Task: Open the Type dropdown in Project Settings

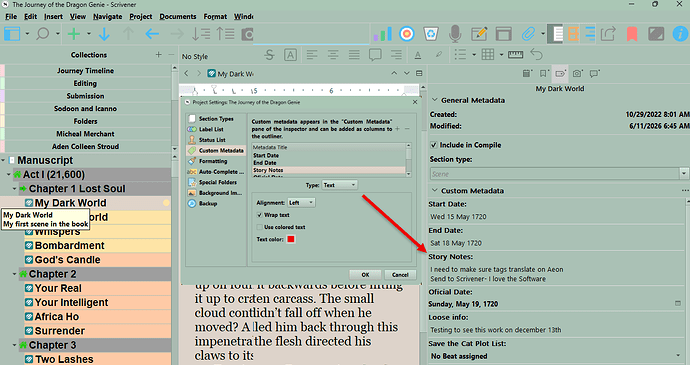Action: tap(340, 185)
